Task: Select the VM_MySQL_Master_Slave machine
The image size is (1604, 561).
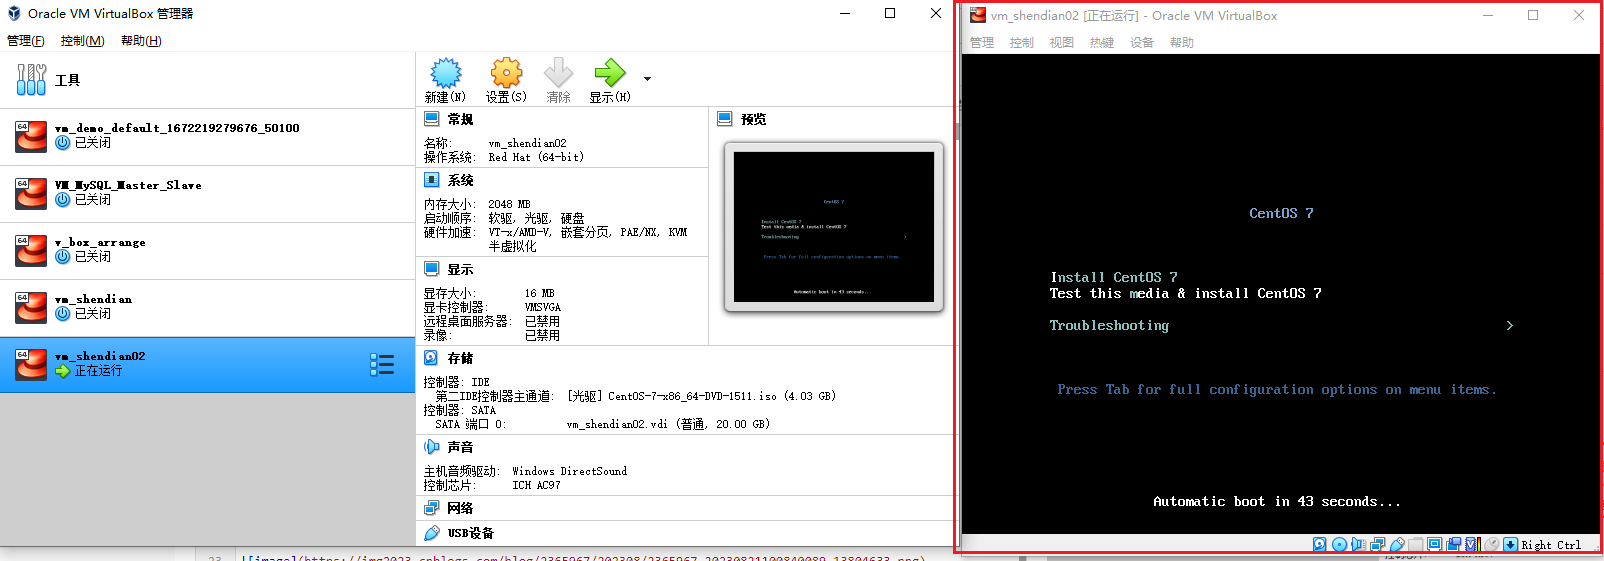Action: [207, 194]
